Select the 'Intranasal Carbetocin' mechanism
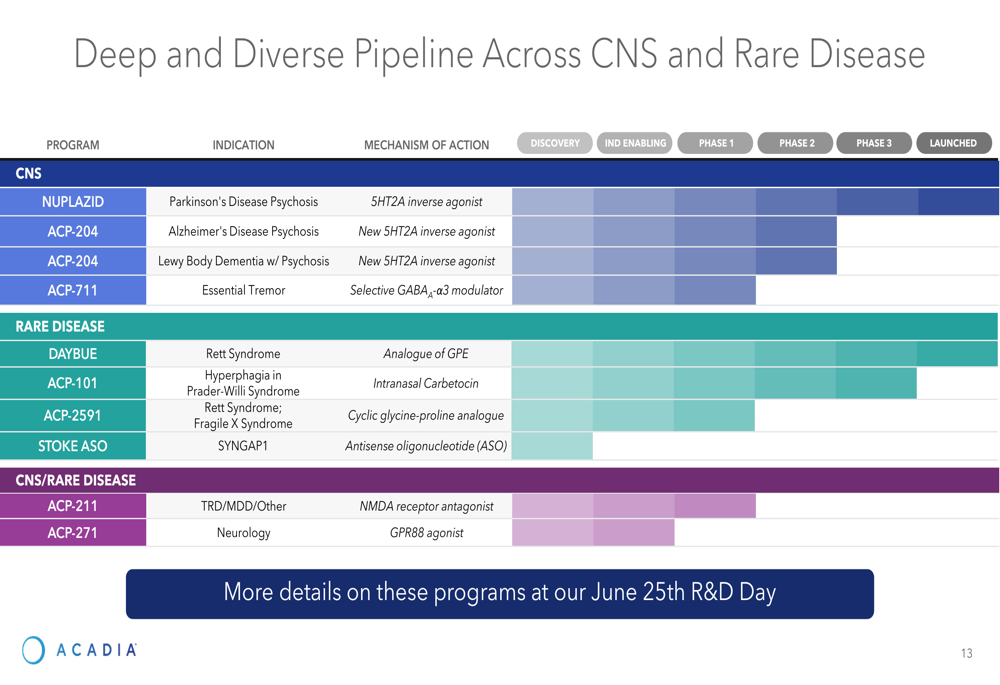 pyautogui.click(x=426, y=383)
